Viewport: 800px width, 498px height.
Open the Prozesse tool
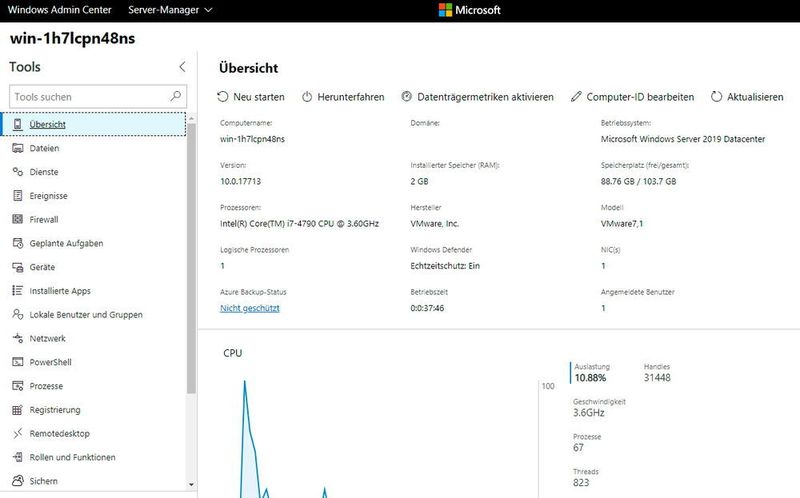point(94,386)
